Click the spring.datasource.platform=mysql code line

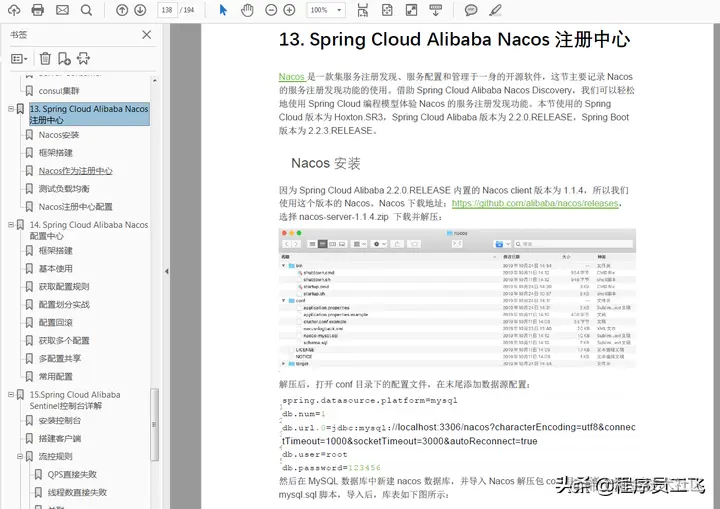(x=370, y=400)
